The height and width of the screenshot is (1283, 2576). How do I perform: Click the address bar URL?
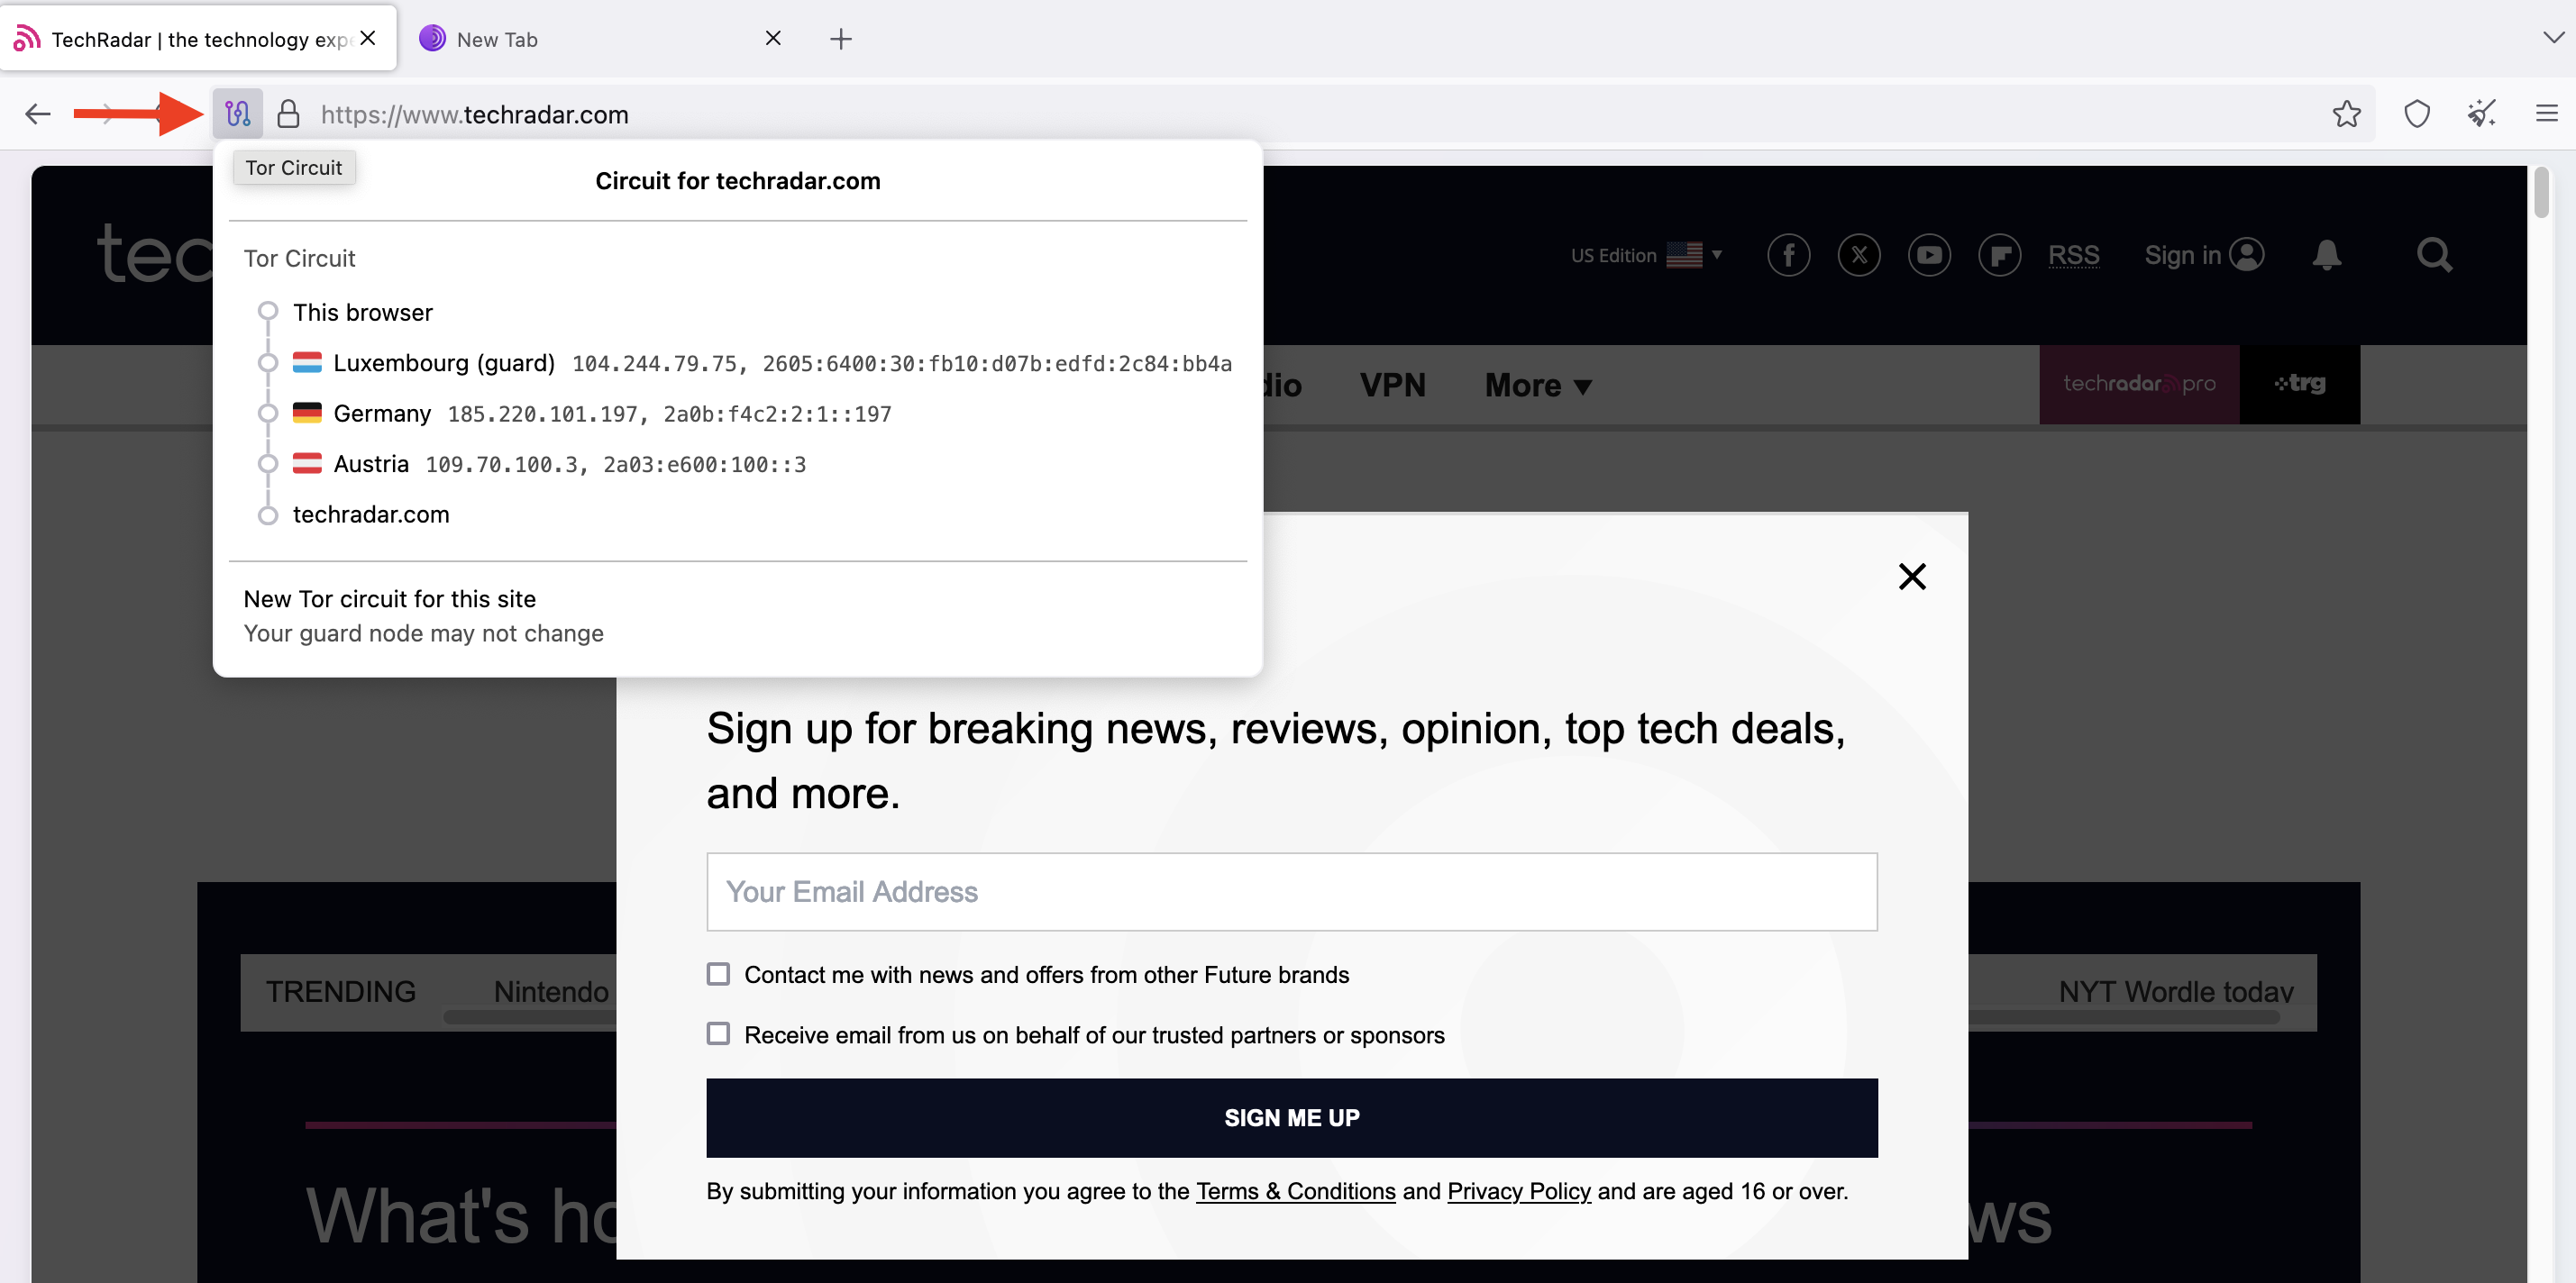coord(474,114)
